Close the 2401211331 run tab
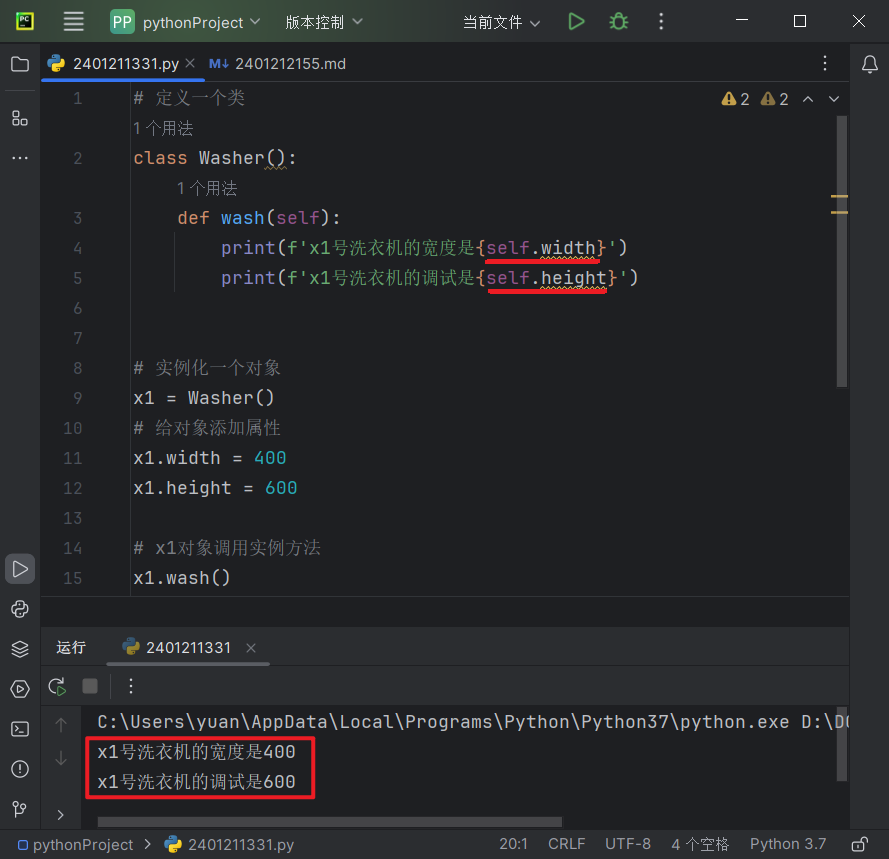 (x=251, y=648)
